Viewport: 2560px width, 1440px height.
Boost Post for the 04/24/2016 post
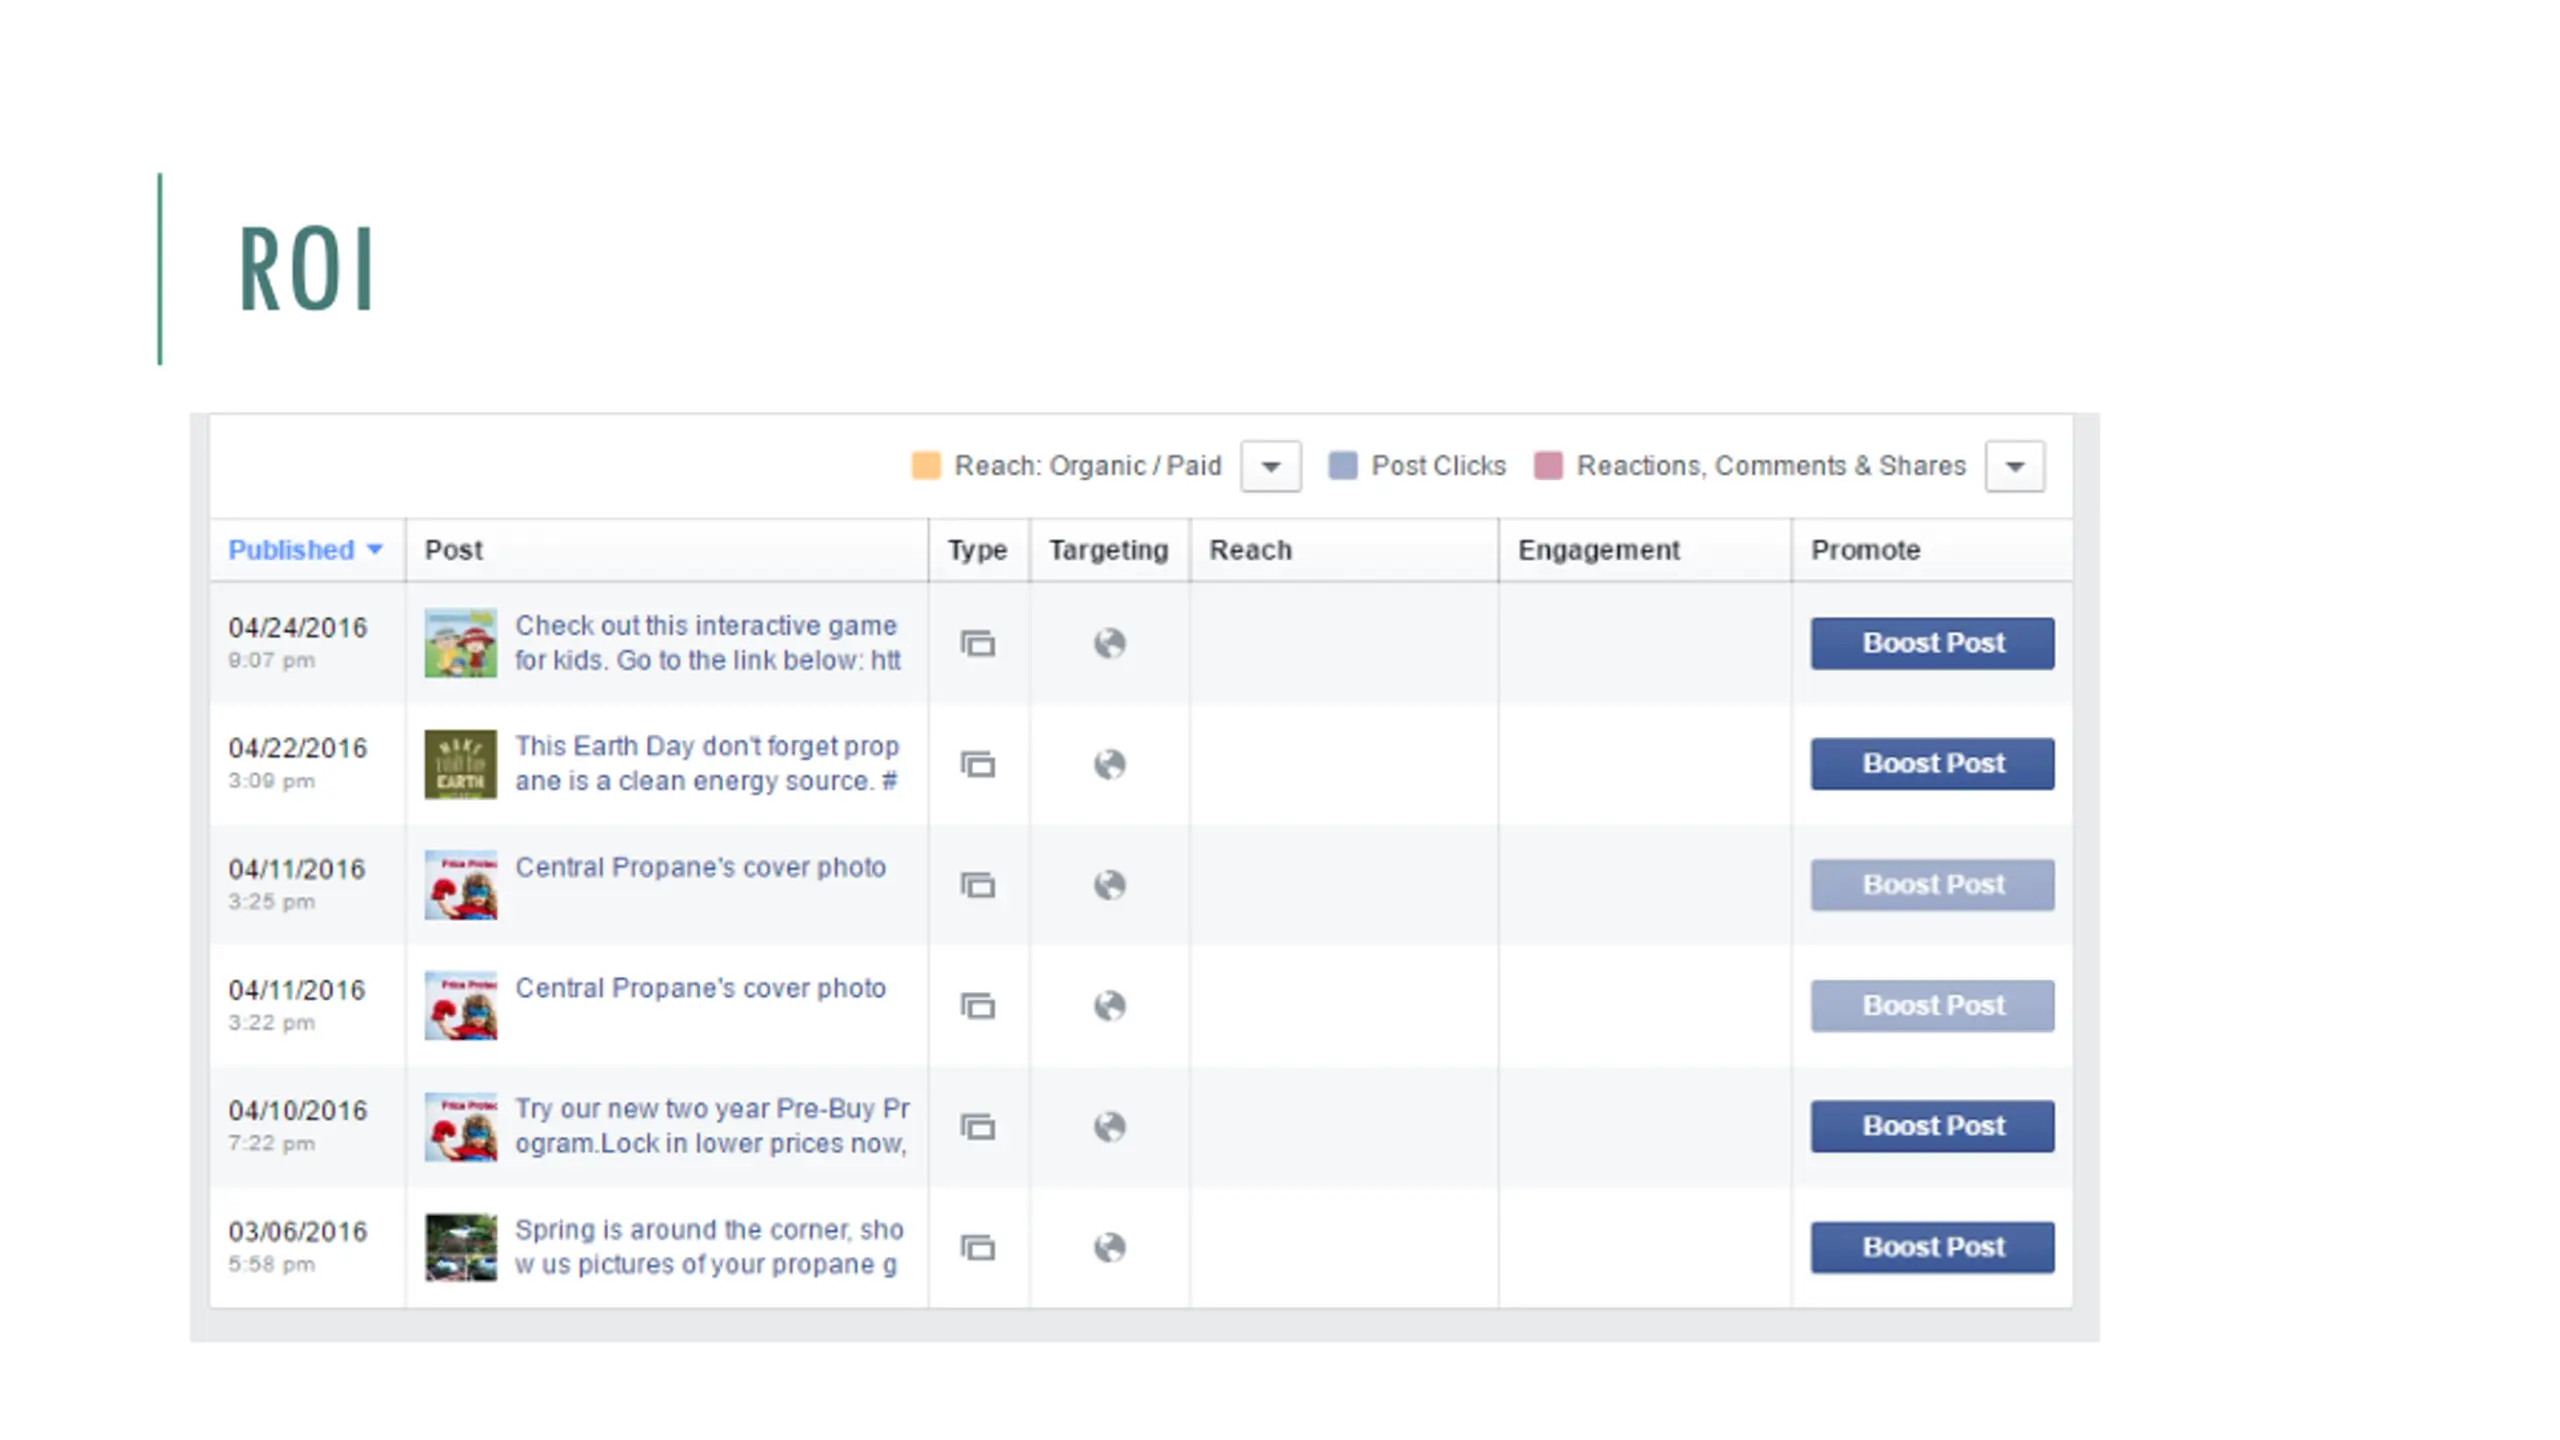(x=1932, y=643)
